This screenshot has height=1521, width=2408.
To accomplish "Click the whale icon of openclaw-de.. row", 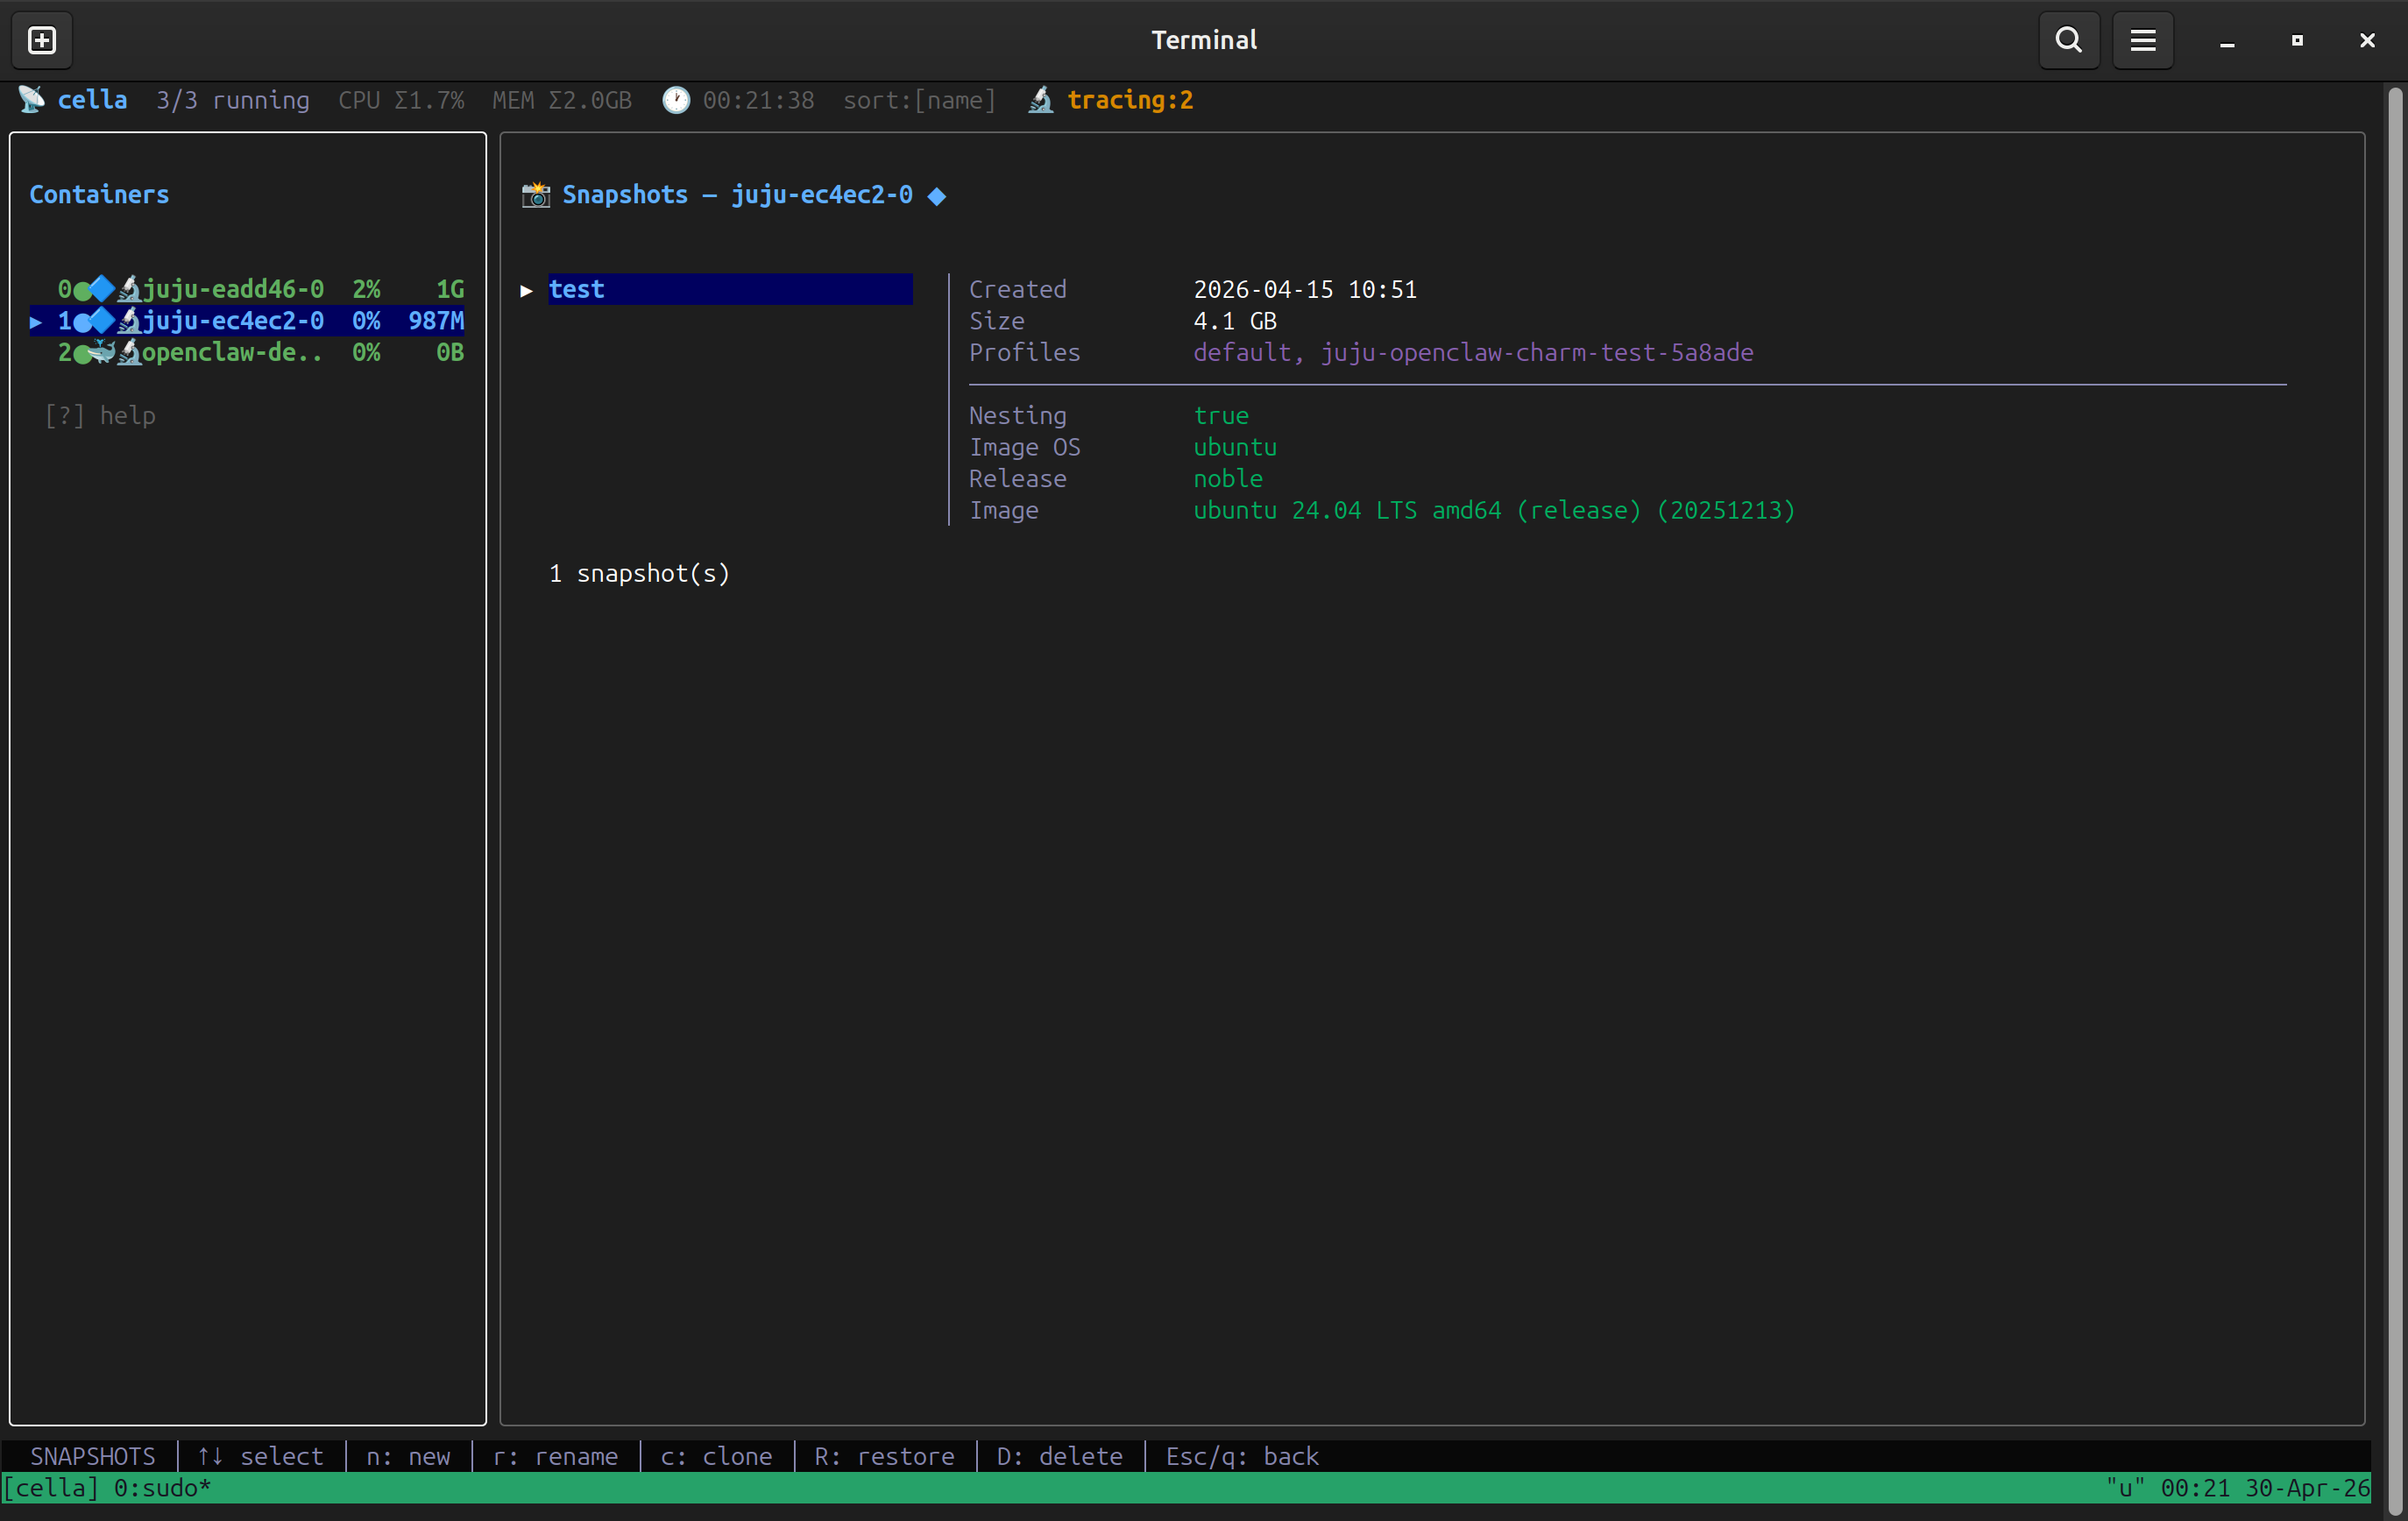I will (x=103, y=352).
